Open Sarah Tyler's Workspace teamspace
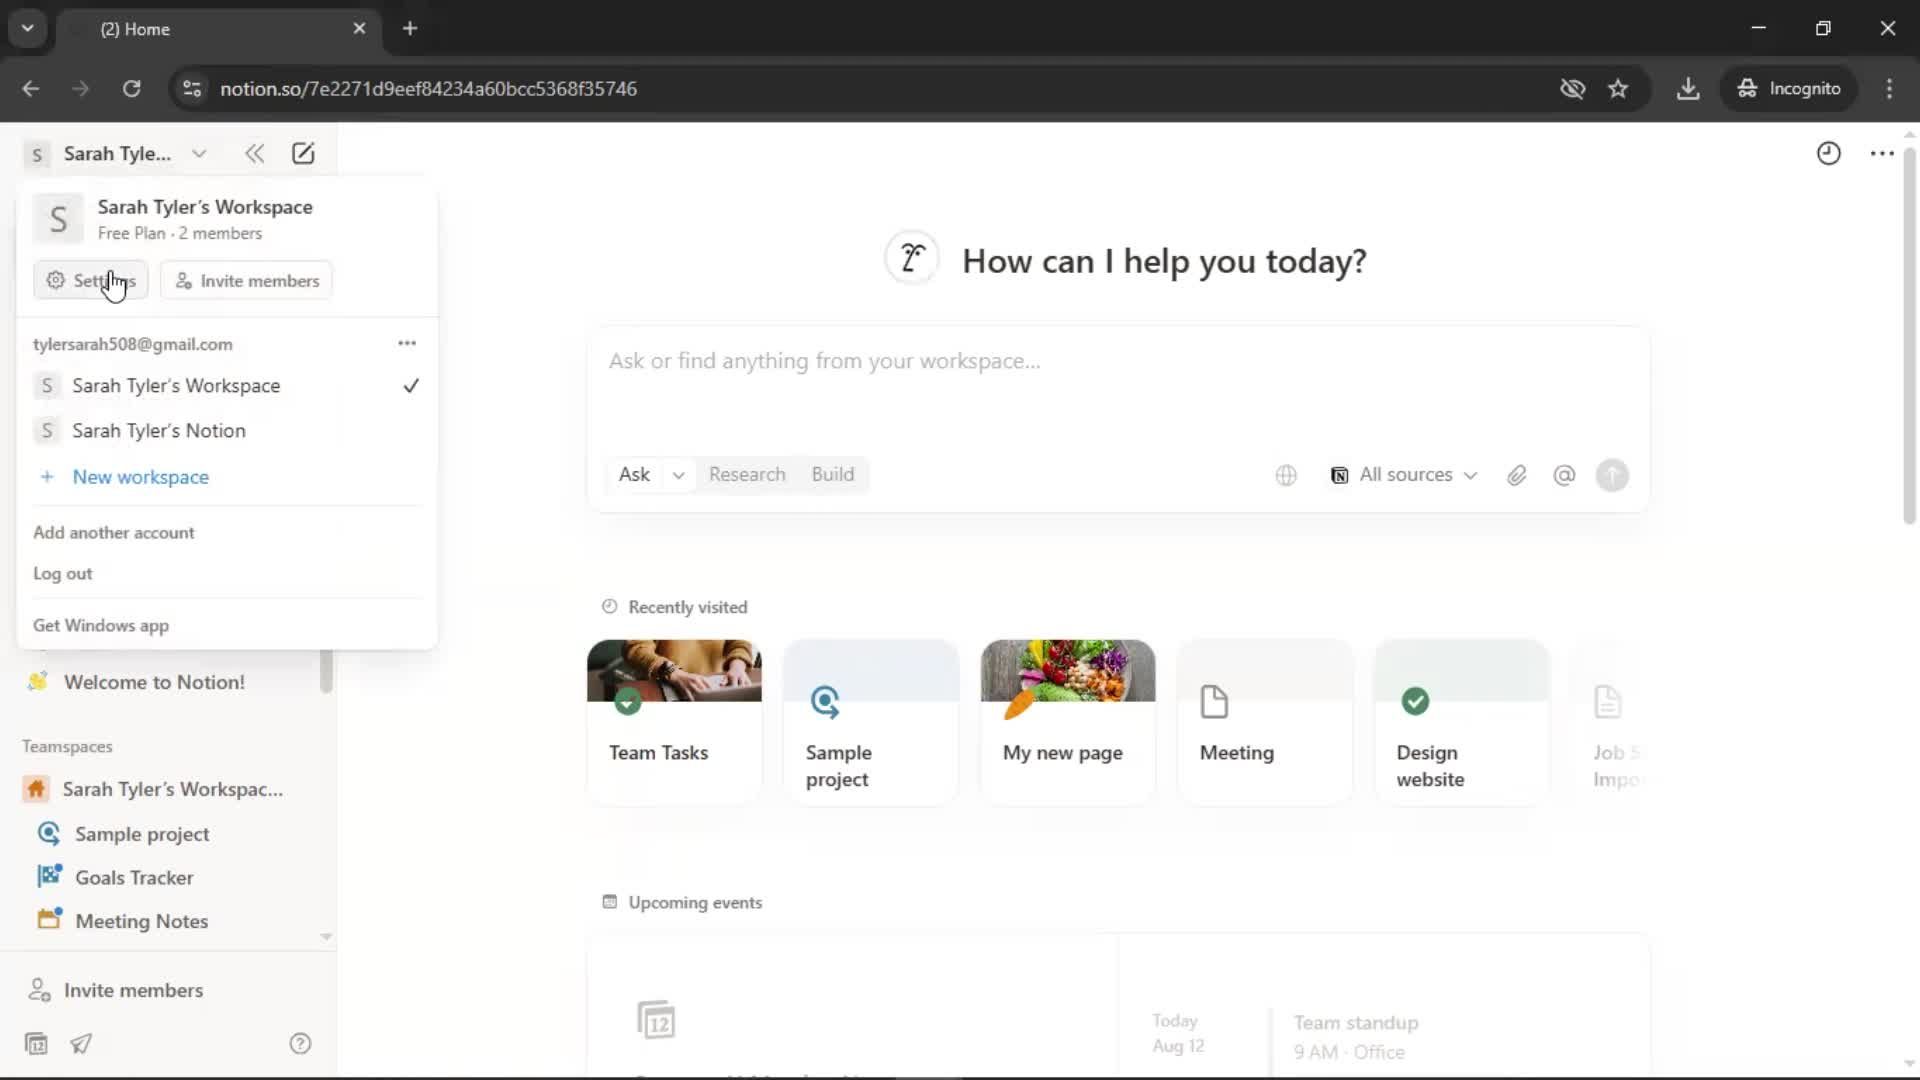 click(172, 789)
